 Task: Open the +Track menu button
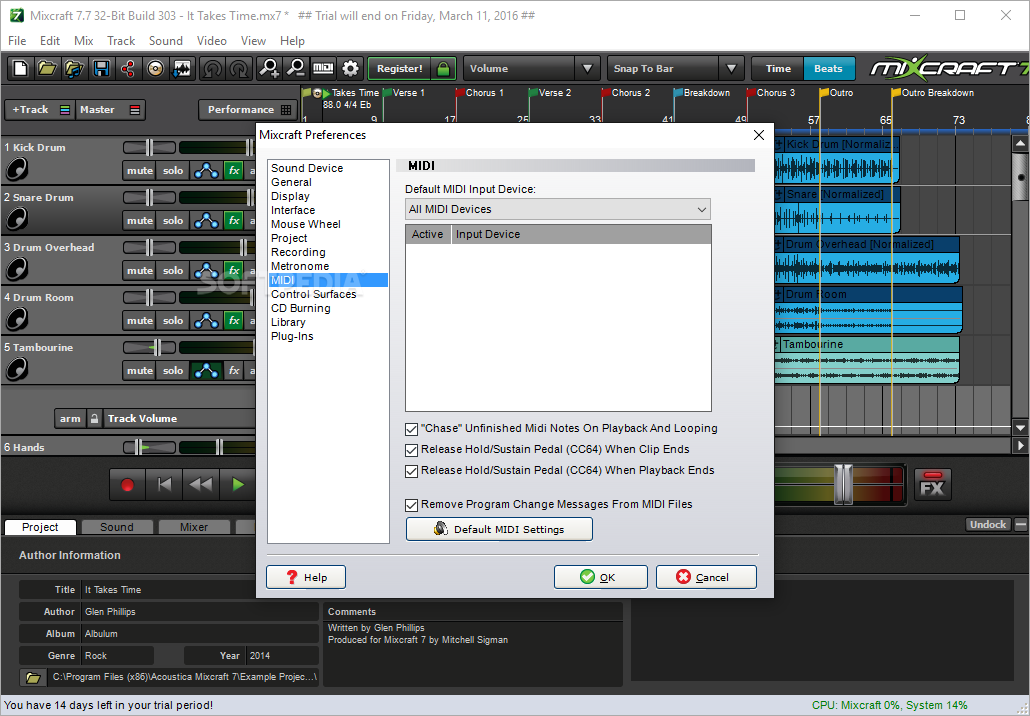pyautogui.click(x=39, y=110)
